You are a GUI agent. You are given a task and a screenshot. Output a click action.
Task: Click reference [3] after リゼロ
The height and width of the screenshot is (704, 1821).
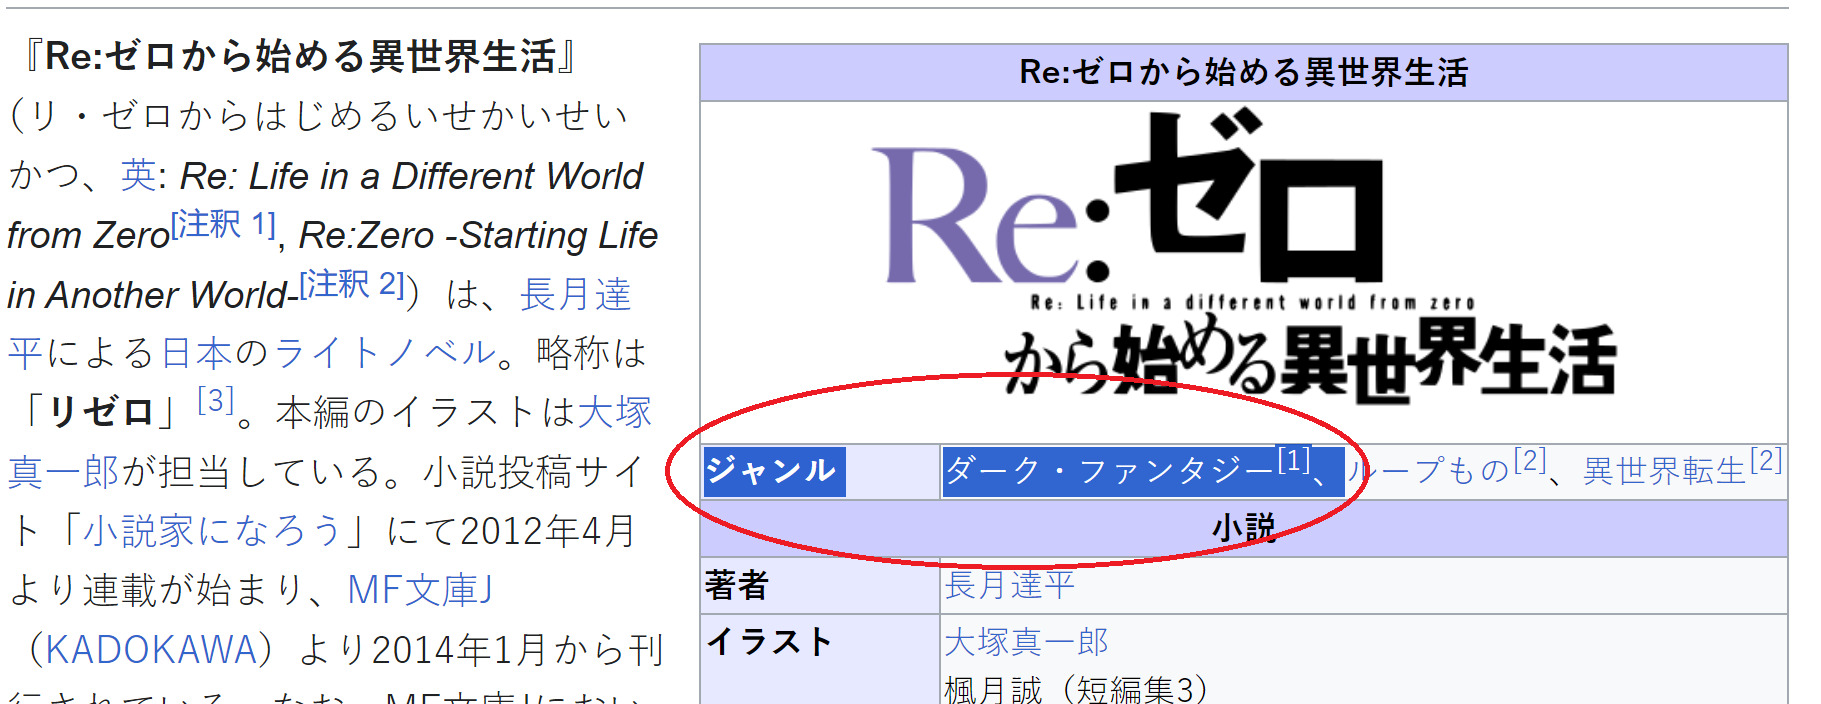[215, 401]
